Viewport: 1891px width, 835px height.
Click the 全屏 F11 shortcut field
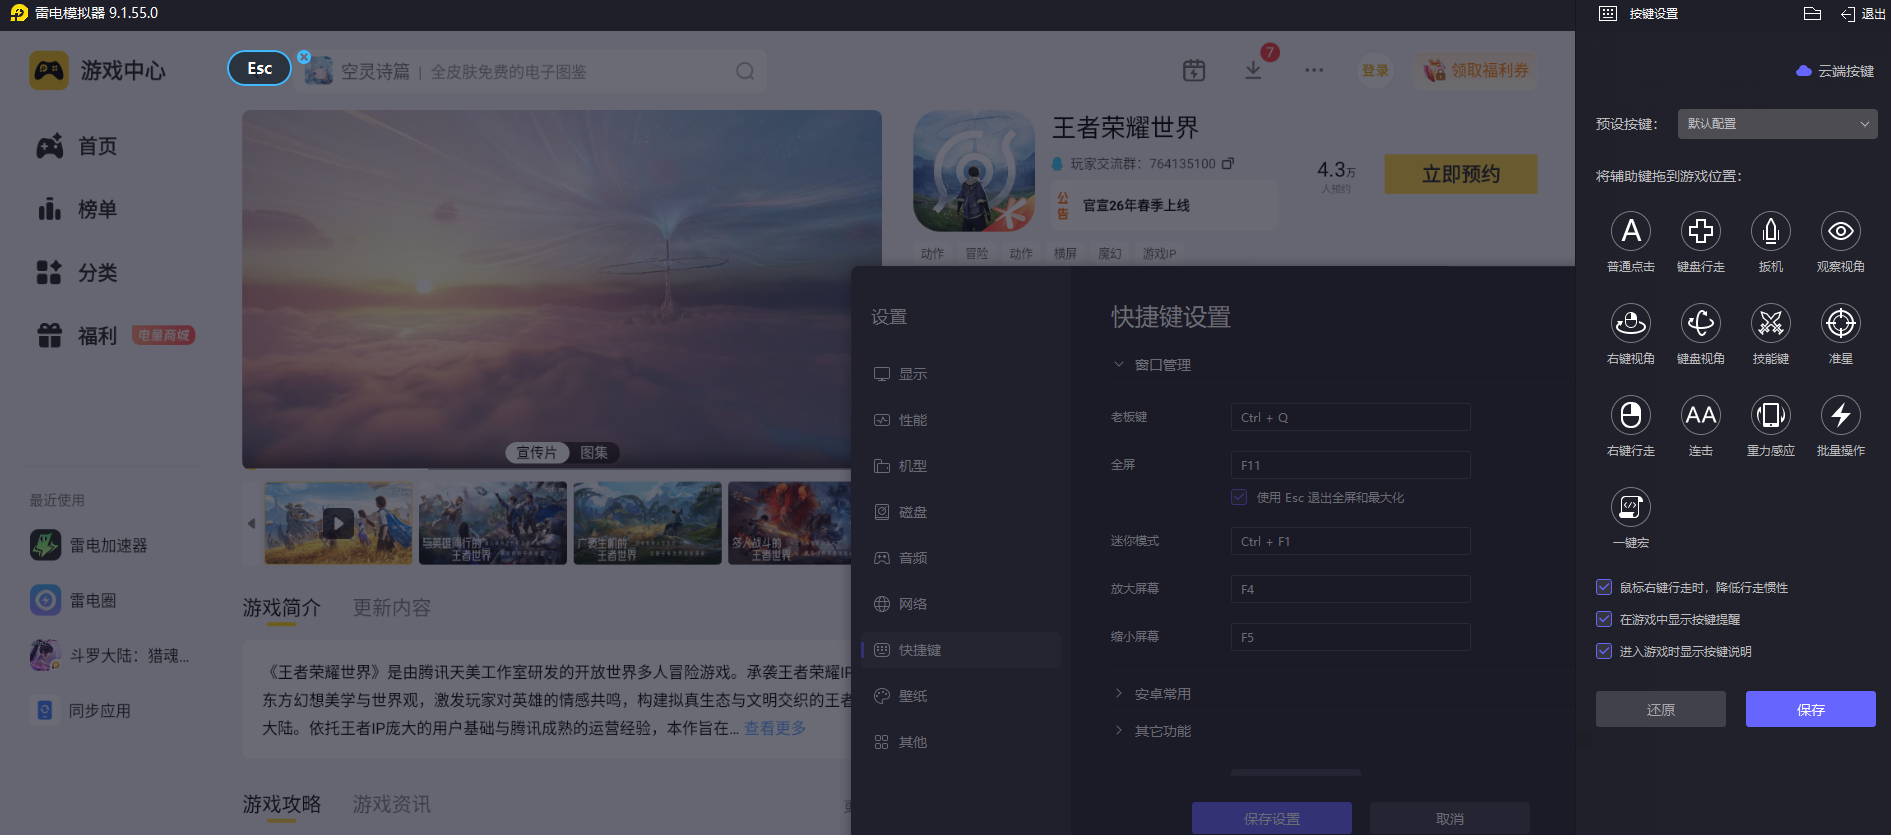(1351, 465)
